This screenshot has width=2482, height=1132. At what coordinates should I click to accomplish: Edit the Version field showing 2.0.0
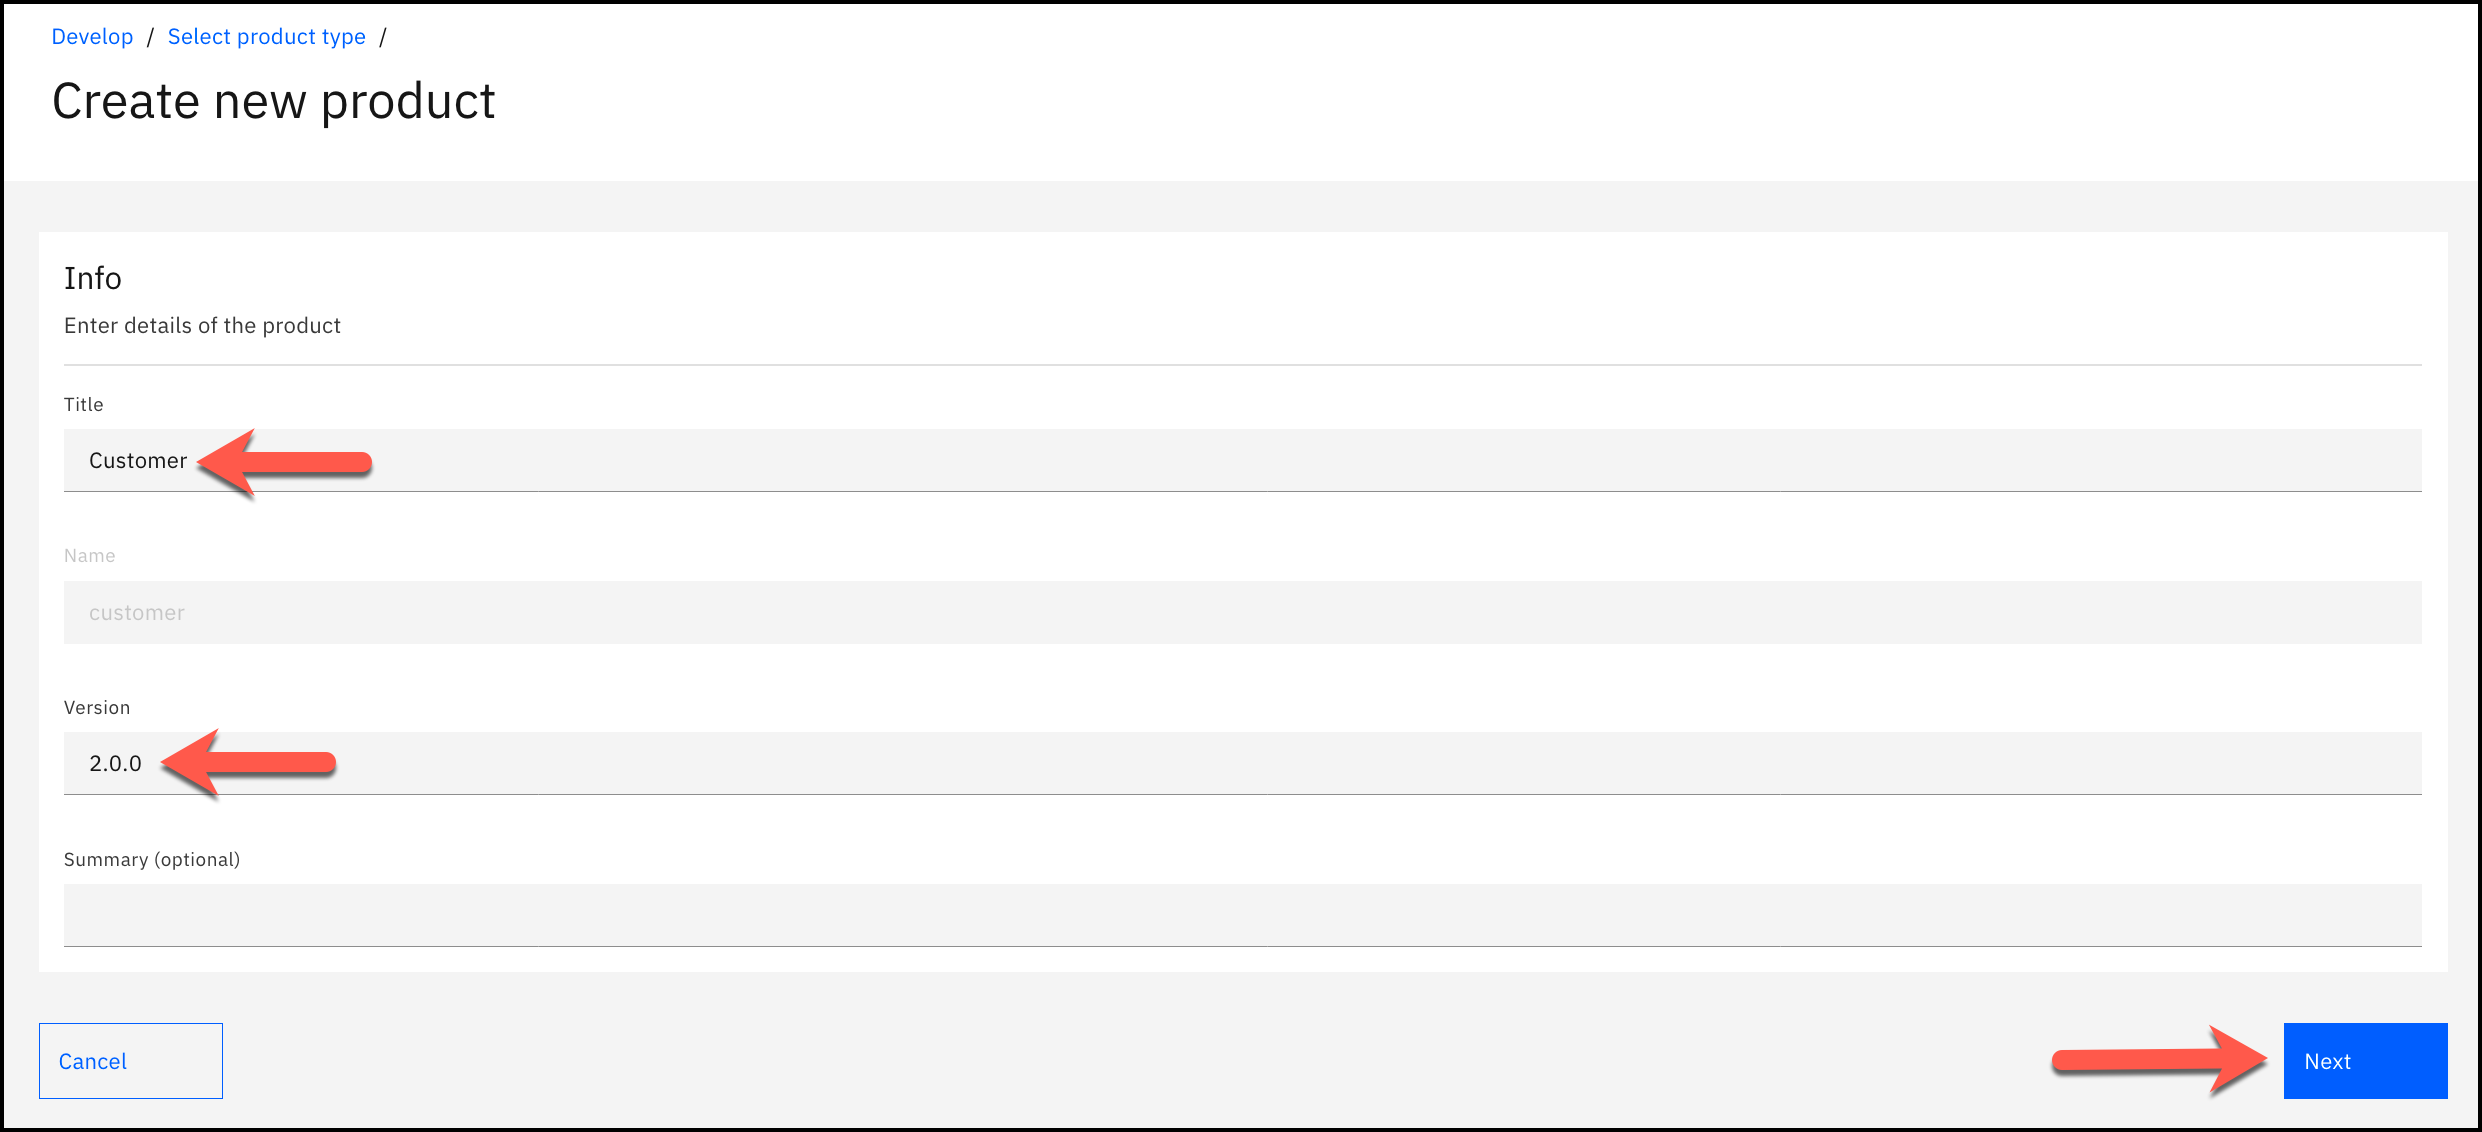[1240, 763]
